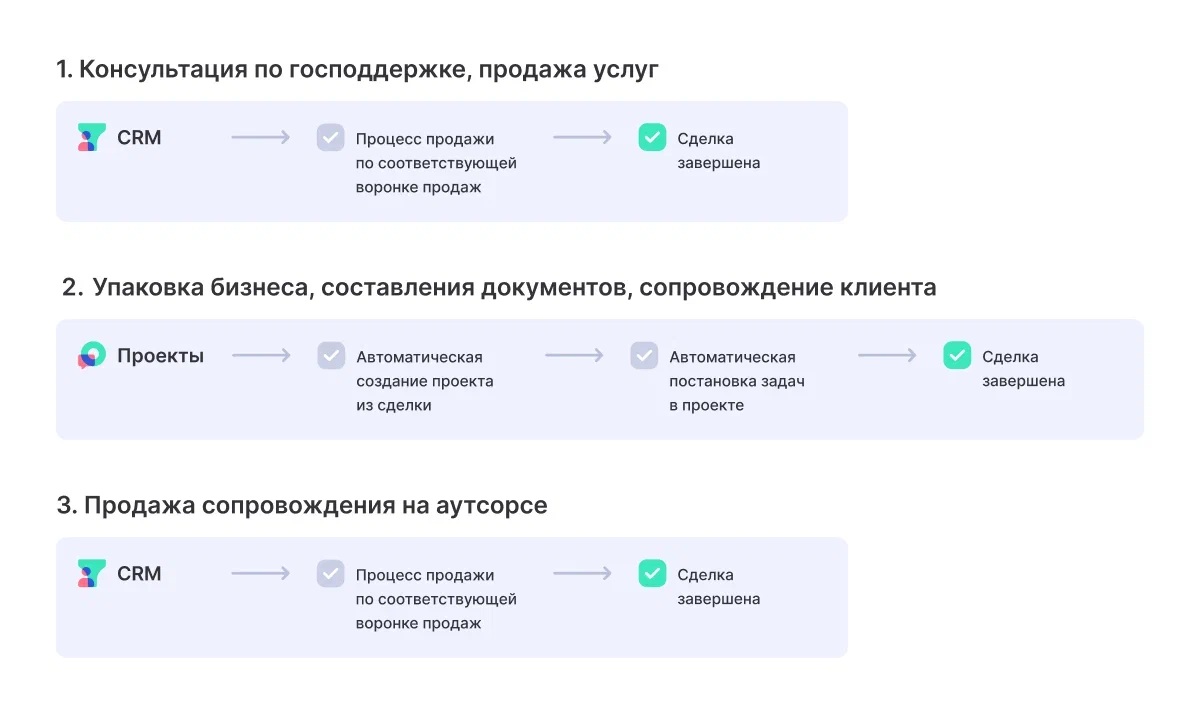Toggle the gray Процесс продажи checkbox in section 3

tap(331, 574)
